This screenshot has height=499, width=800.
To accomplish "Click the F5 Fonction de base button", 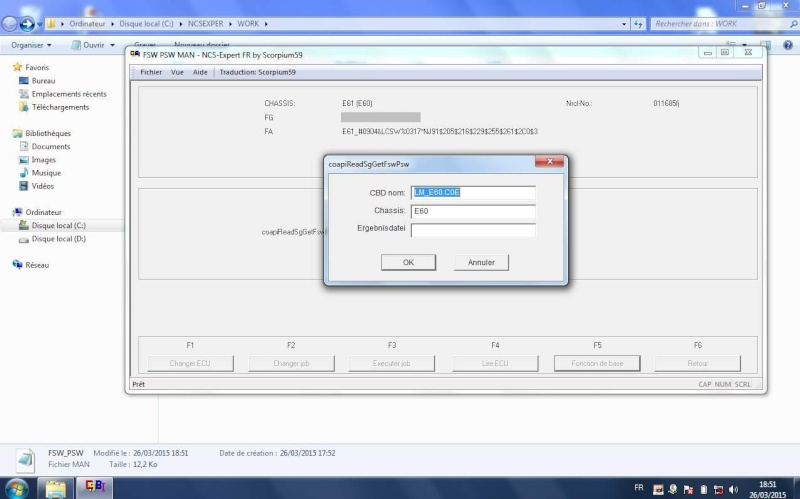I will (597, 363).
